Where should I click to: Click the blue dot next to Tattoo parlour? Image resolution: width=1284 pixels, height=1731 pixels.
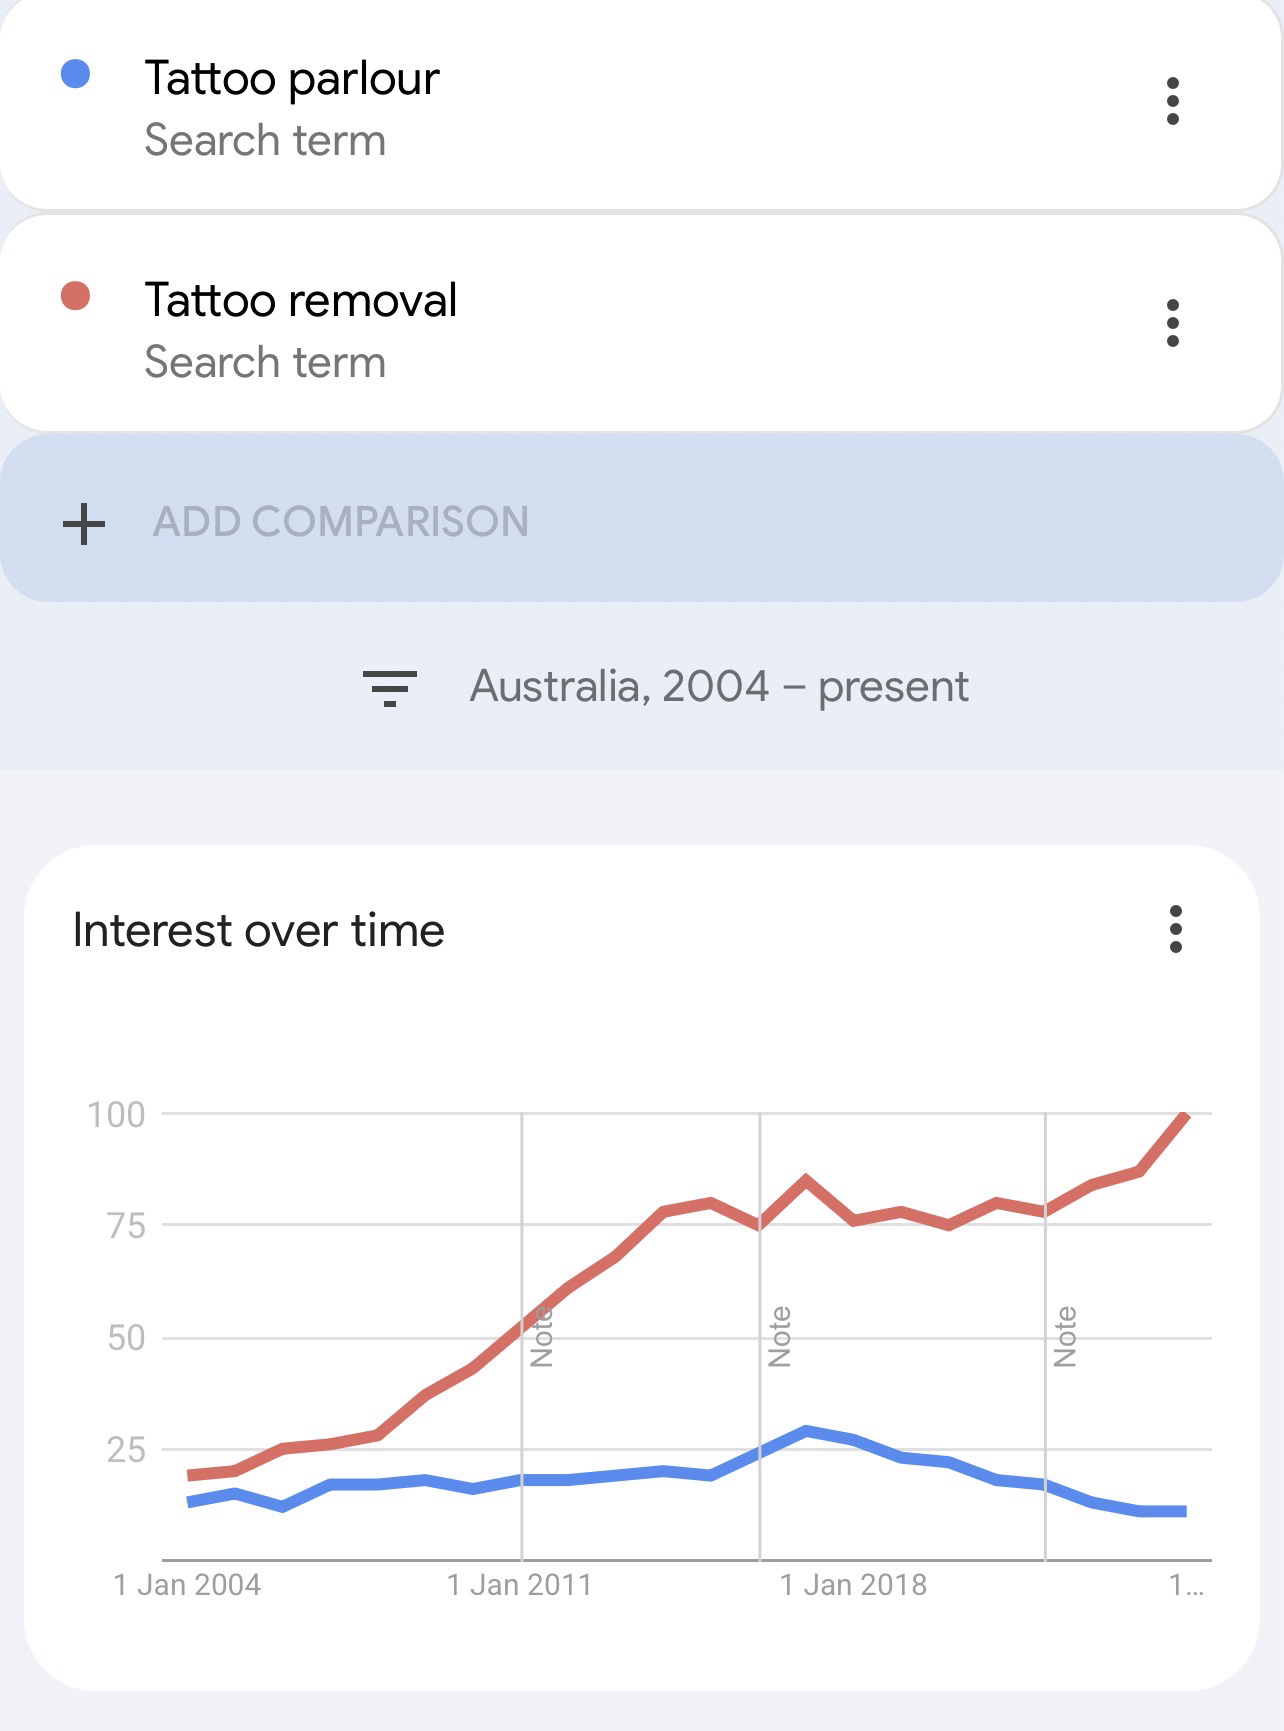point(76,74)
